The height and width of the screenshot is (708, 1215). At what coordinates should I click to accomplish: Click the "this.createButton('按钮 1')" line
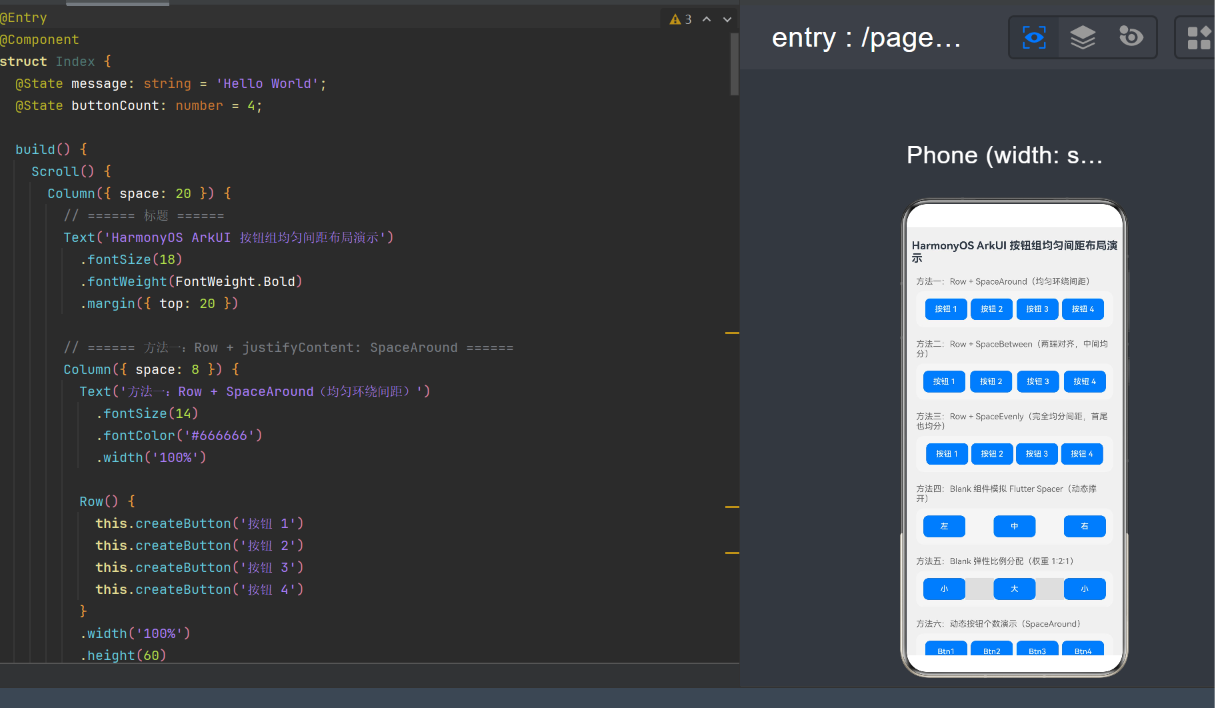click(x=199, y=523)
